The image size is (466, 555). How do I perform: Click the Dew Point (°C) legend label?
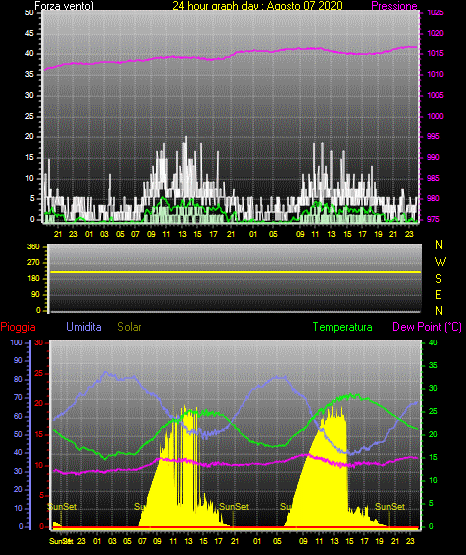tap(427, 327)
